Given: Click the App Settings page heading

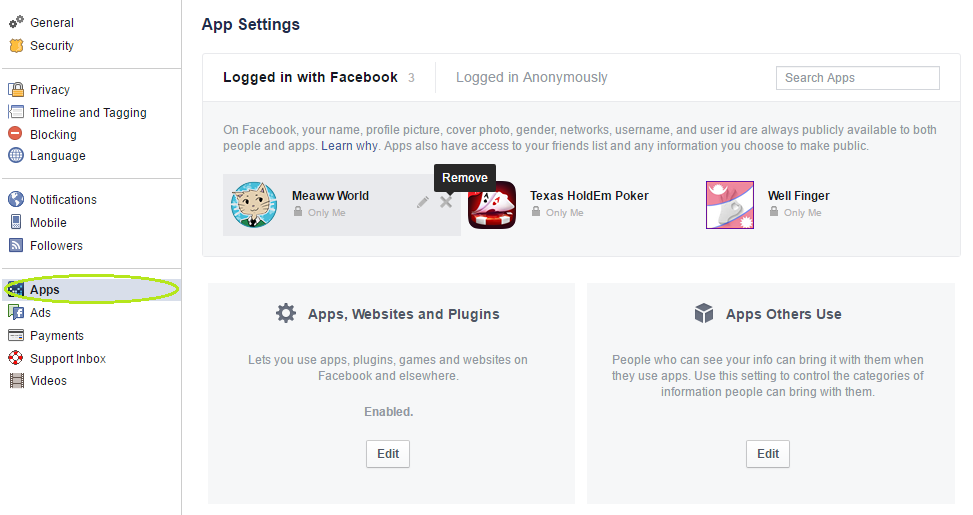Looking at the screenshot, I should coord(251,24).
